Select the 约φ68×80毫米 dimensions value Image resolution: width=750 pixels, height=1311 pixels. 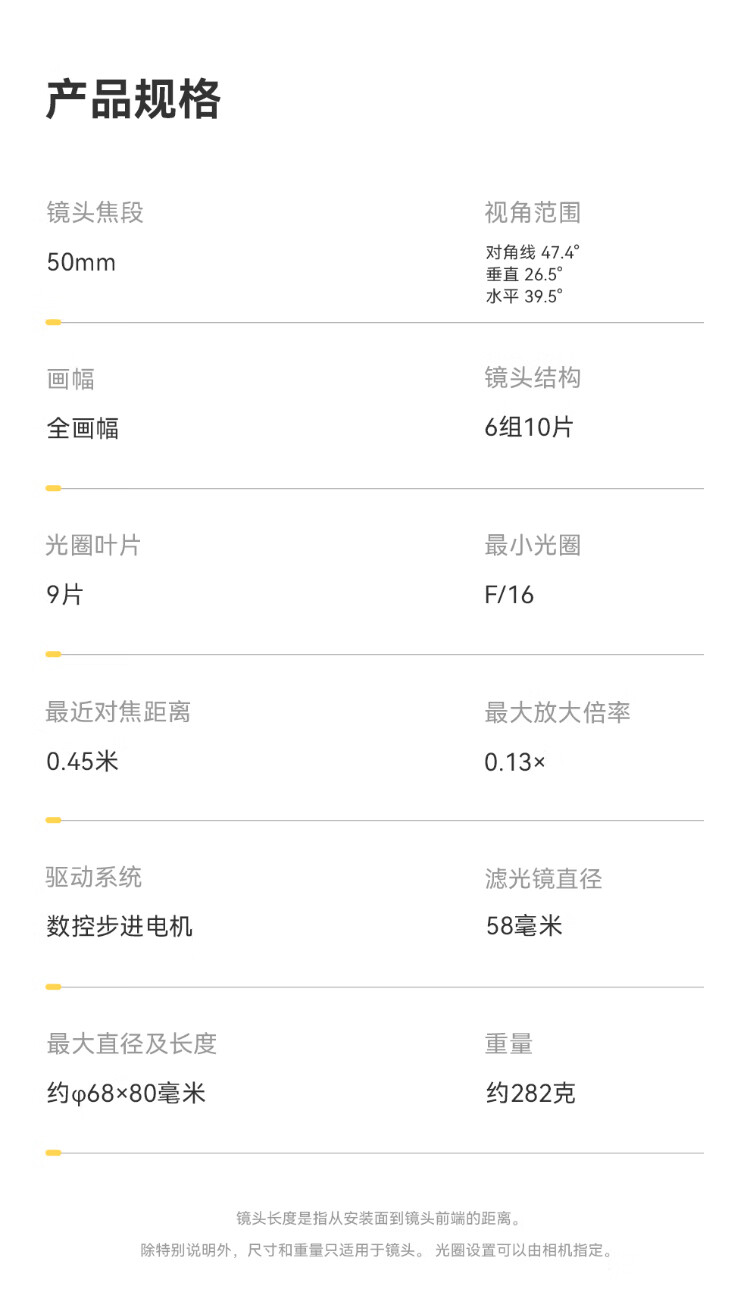coord(126,1093)
